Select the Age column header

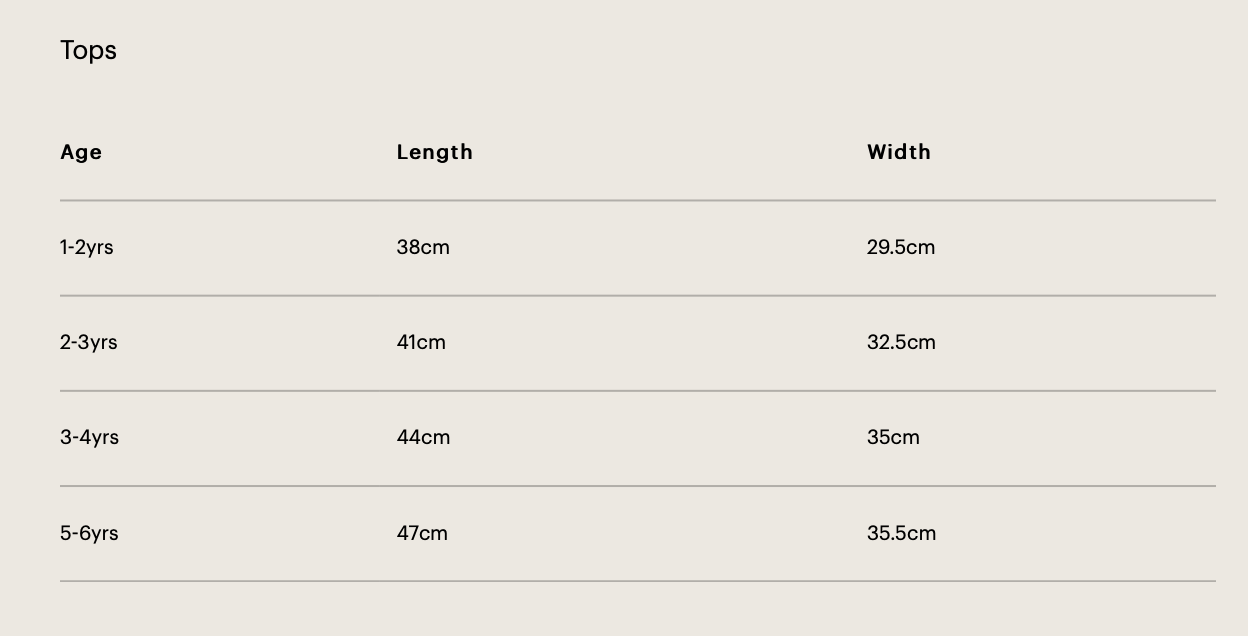pyautogui.click(x=81, y=152)
